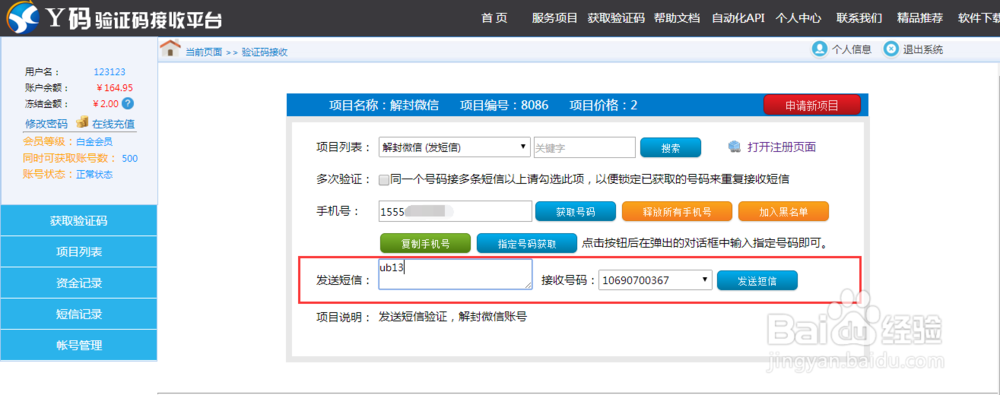
Task: Click the 项目编号:8086 header text
Action: pyautogui.click(x=504, y=105)
